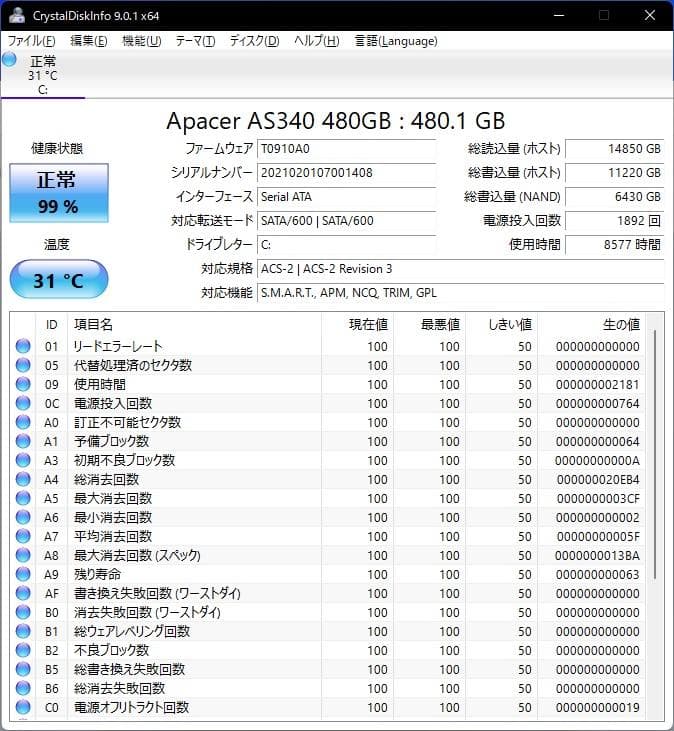Click the ID column header
Image resolution: width=674 pixels, height=731 pixels.
coord(51,324)
